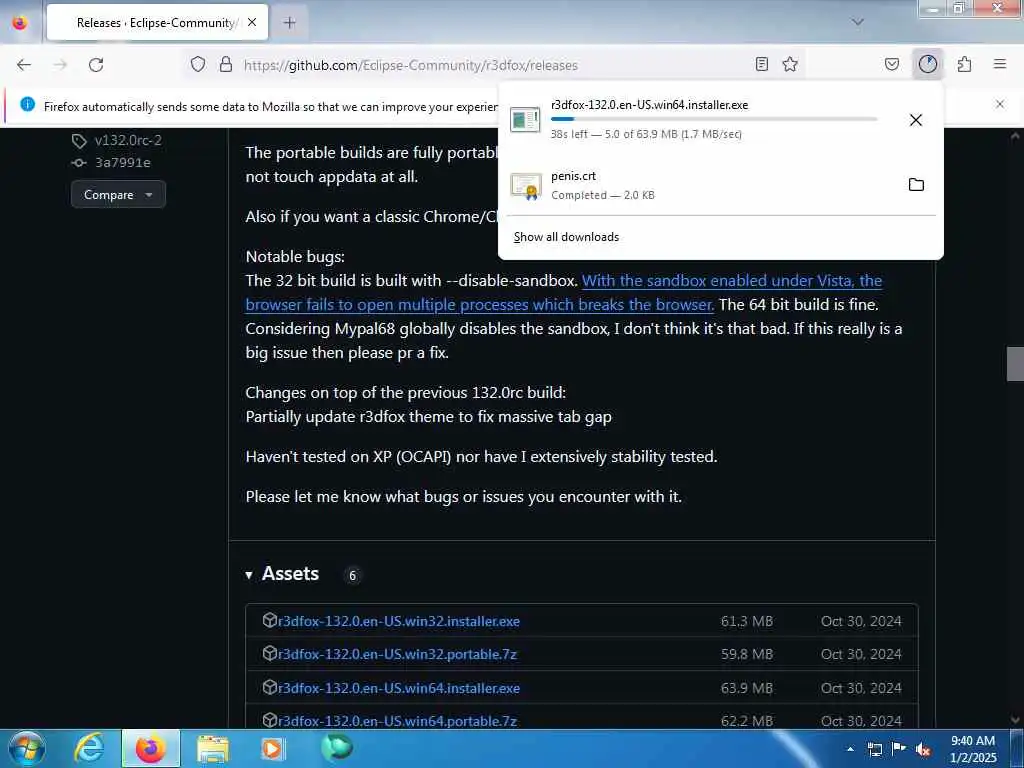1024x768 pixels.
Task: Download r3dfox win64.installer.exe asset
Action: [x=399, y=688]
